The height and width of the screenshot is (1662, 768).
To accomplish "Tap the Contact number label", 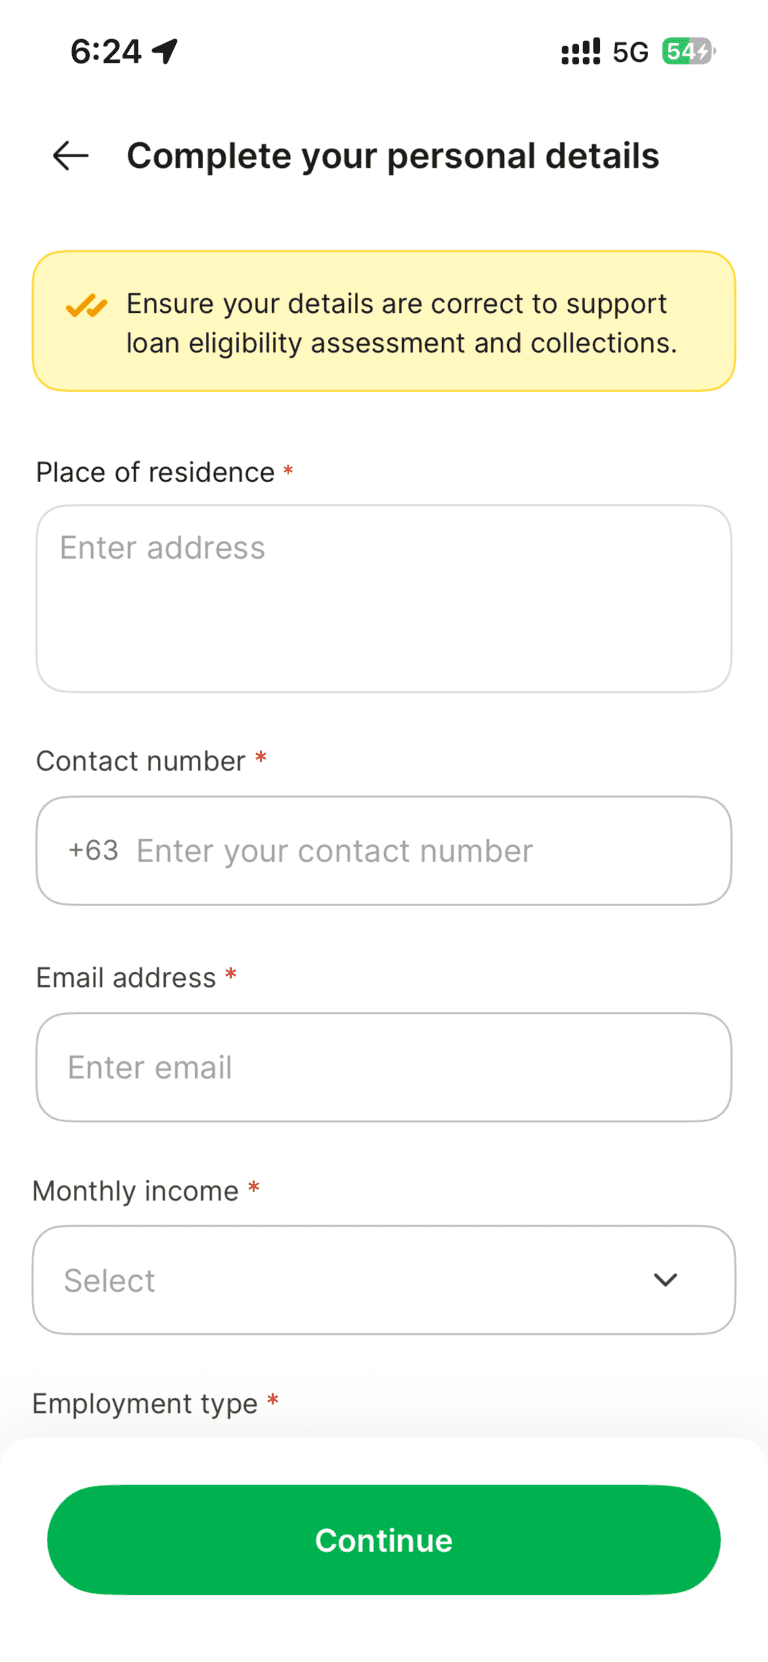I will coord(140,761).
